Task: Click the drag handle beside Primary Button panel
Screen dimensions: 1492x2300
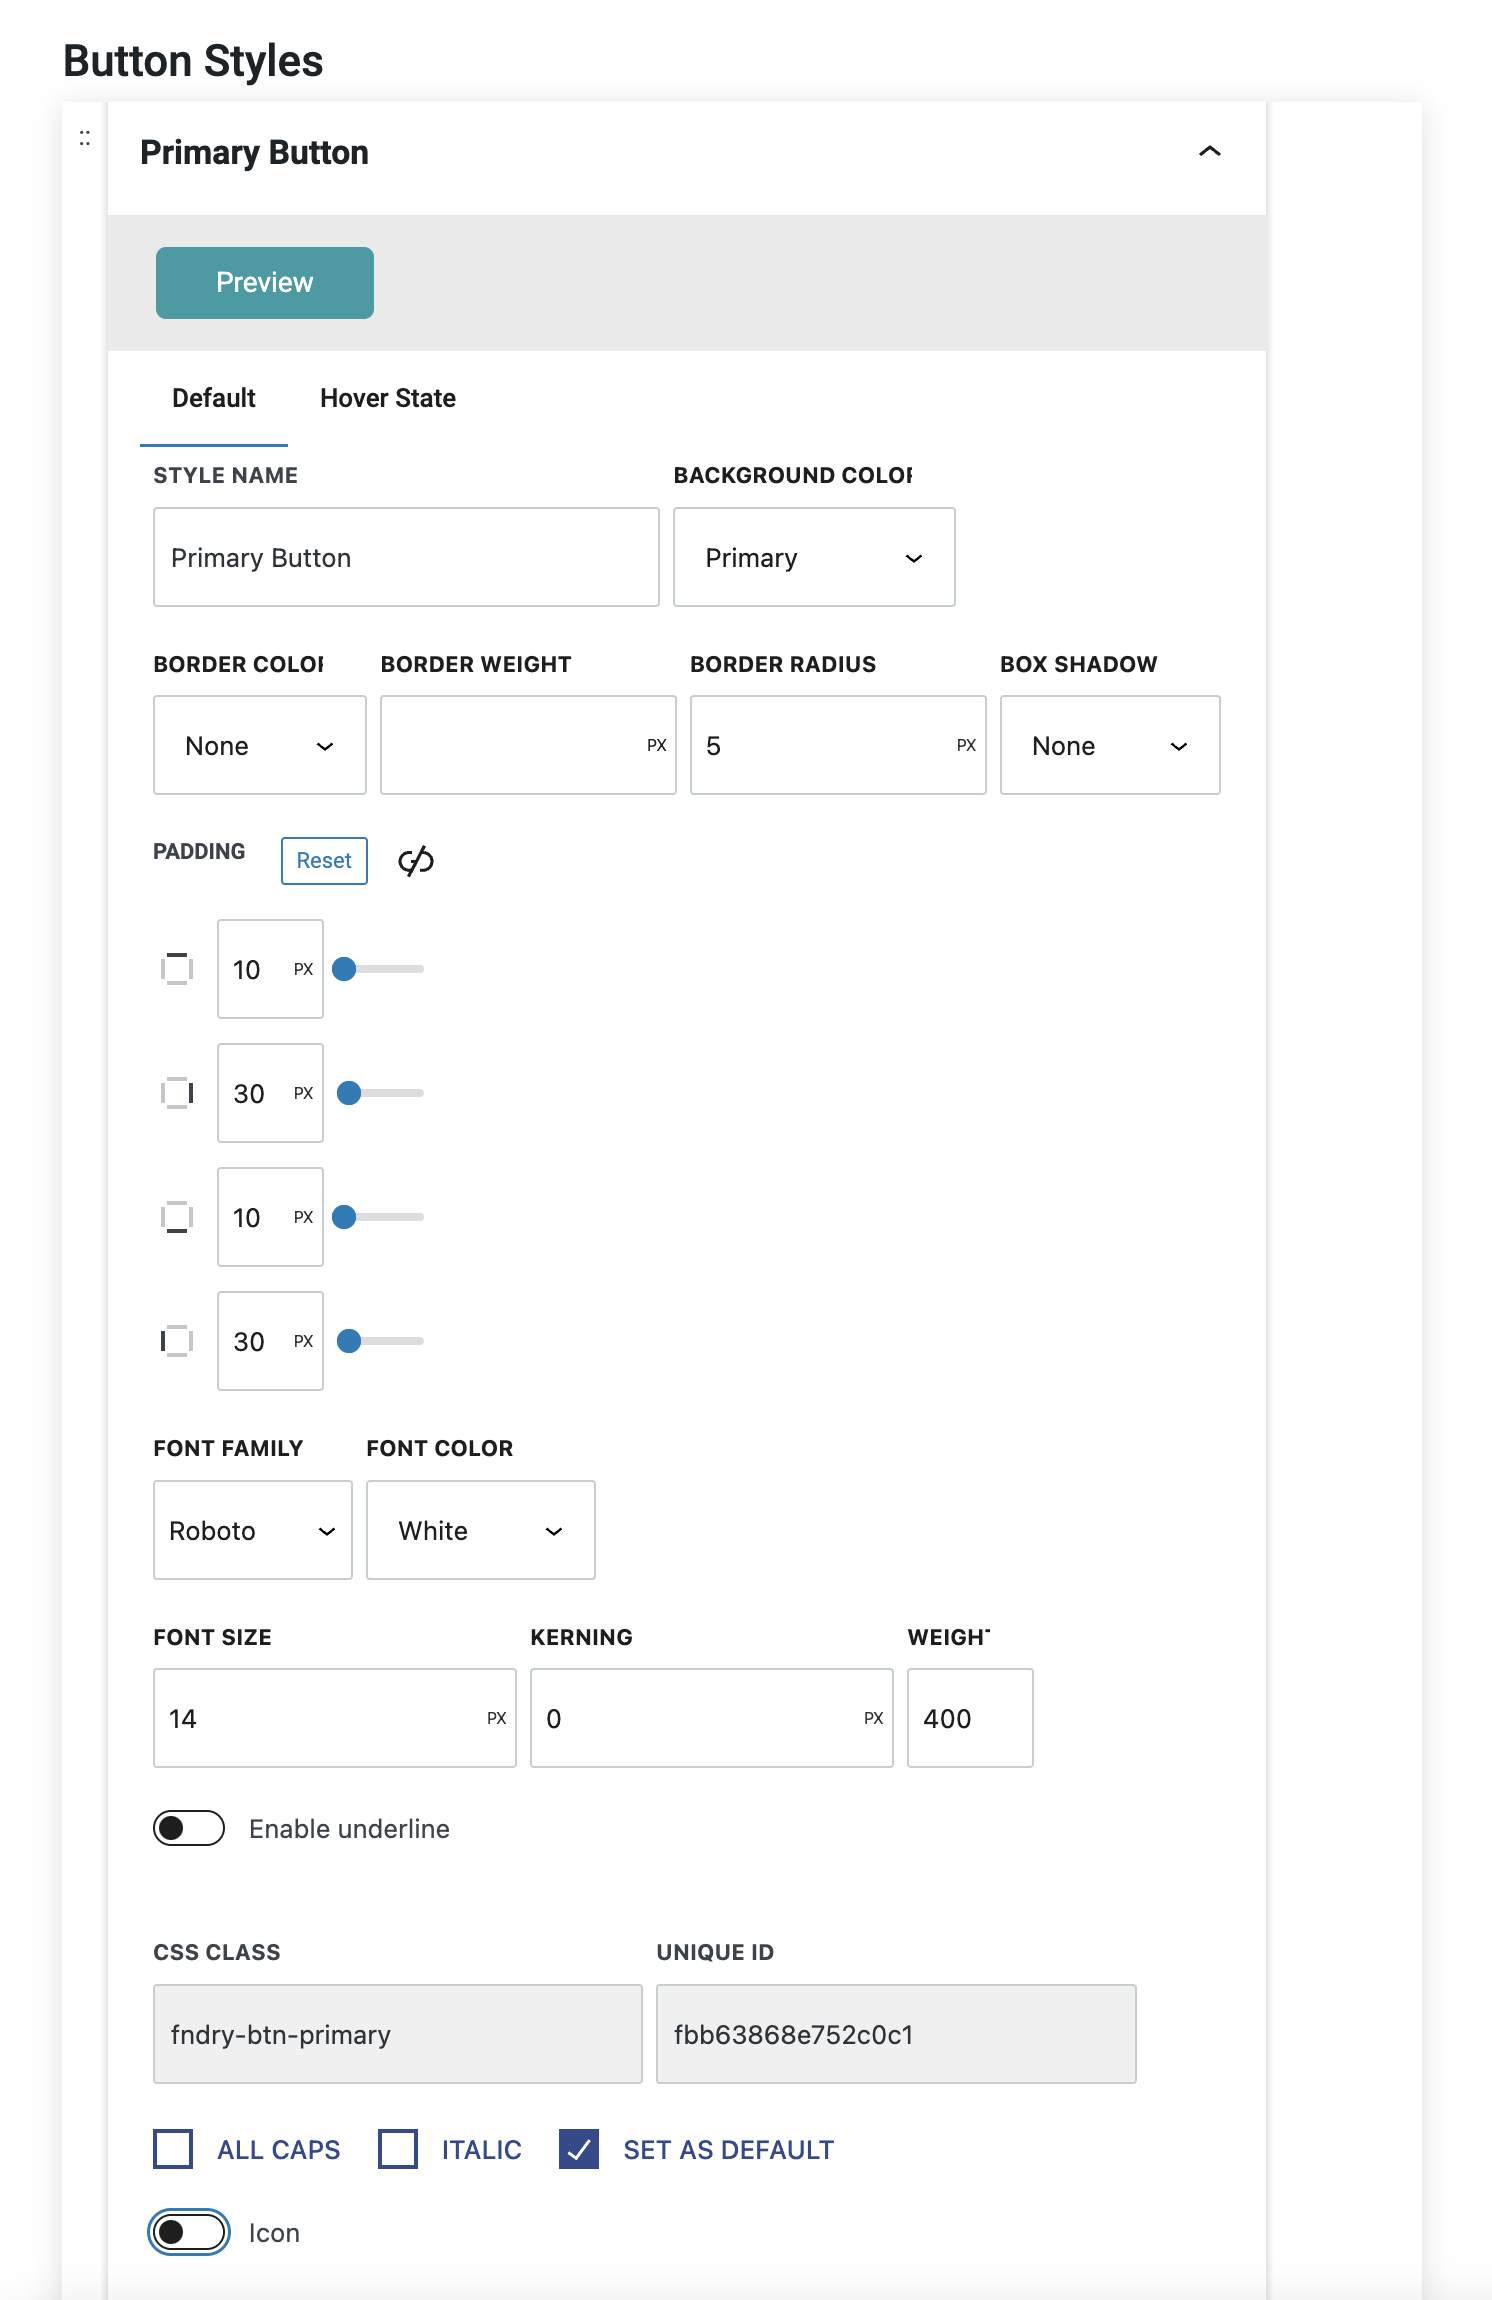Action: (x=85, y=138)
